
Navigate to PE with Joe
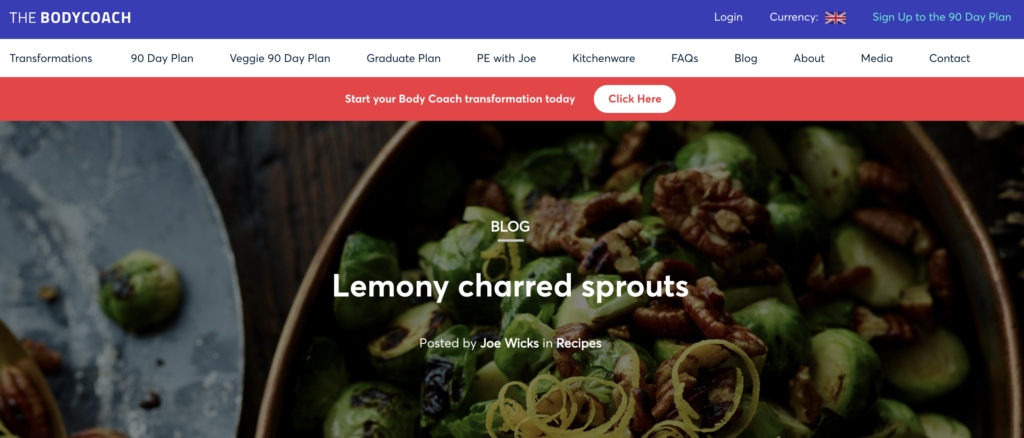click(507, 58)
